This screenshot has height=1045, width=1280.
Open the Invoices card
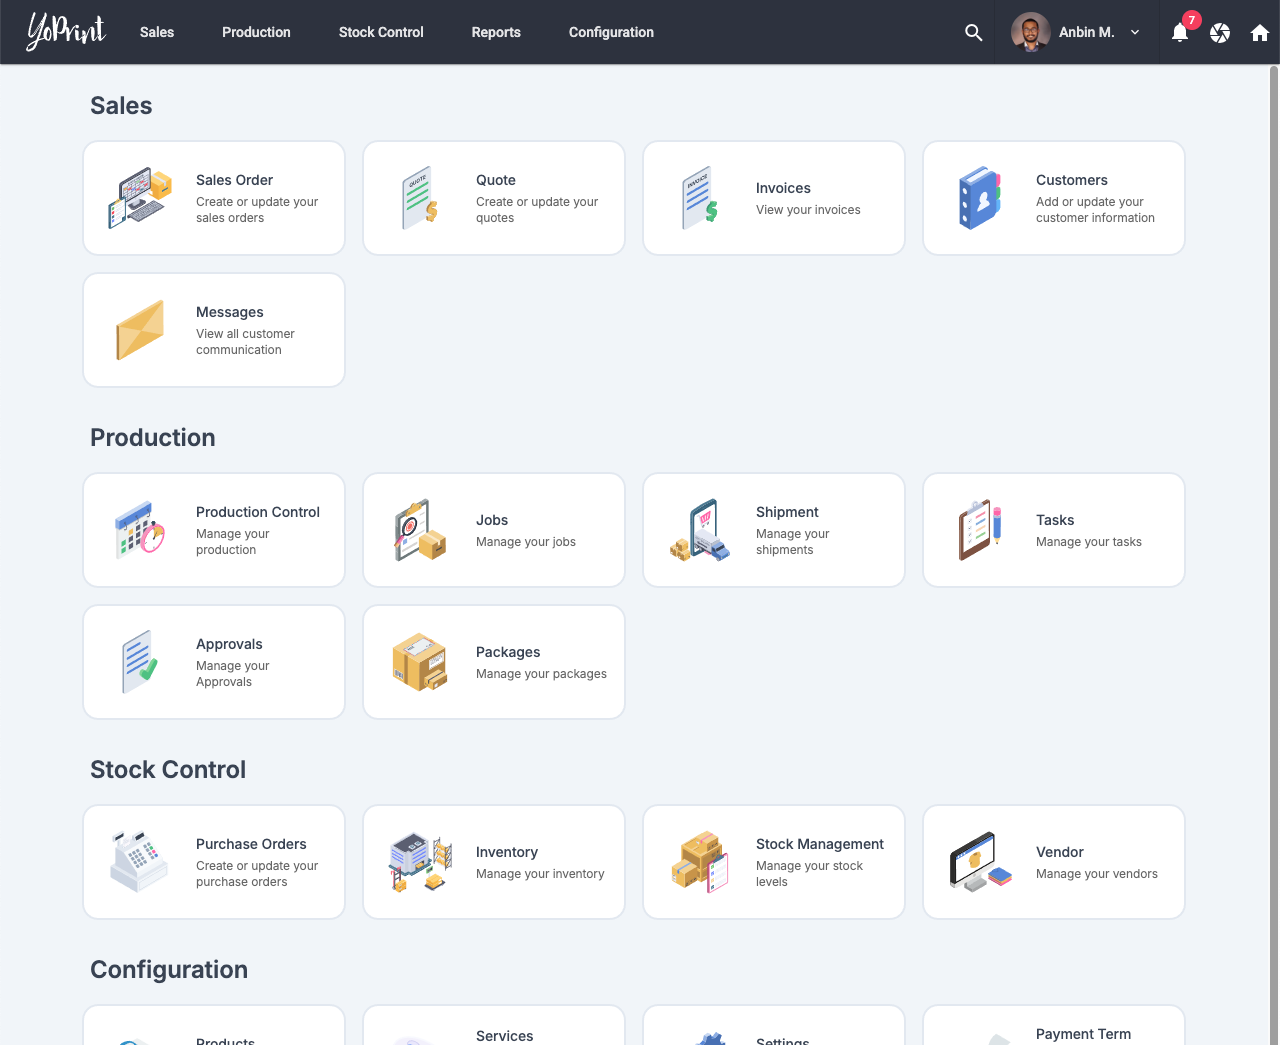[x=773, y=198]
